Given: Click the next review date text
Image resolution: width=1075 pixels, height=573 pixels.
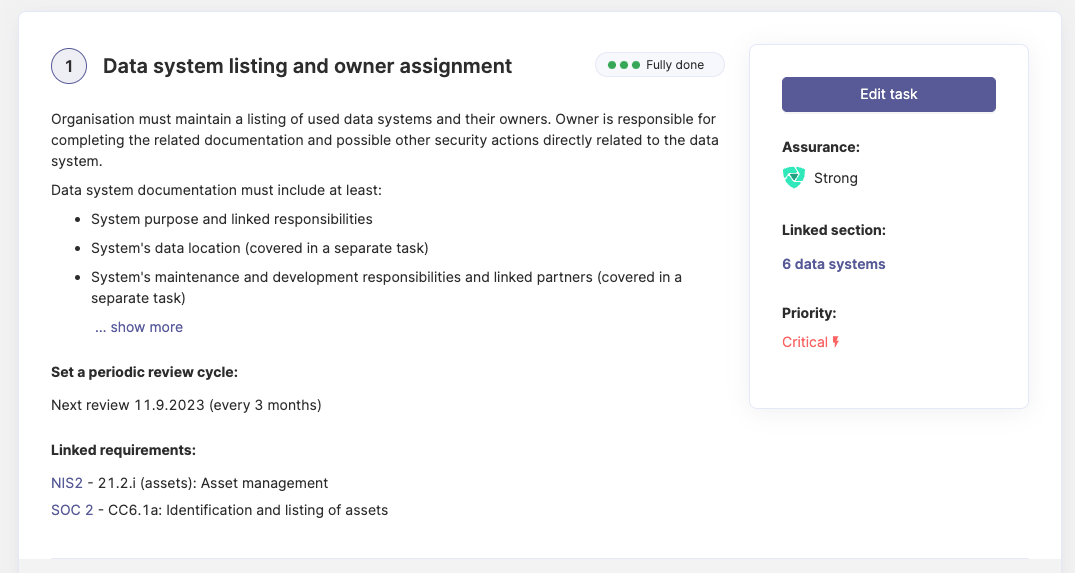Looking at the screenshot, I should click(186, 405).
